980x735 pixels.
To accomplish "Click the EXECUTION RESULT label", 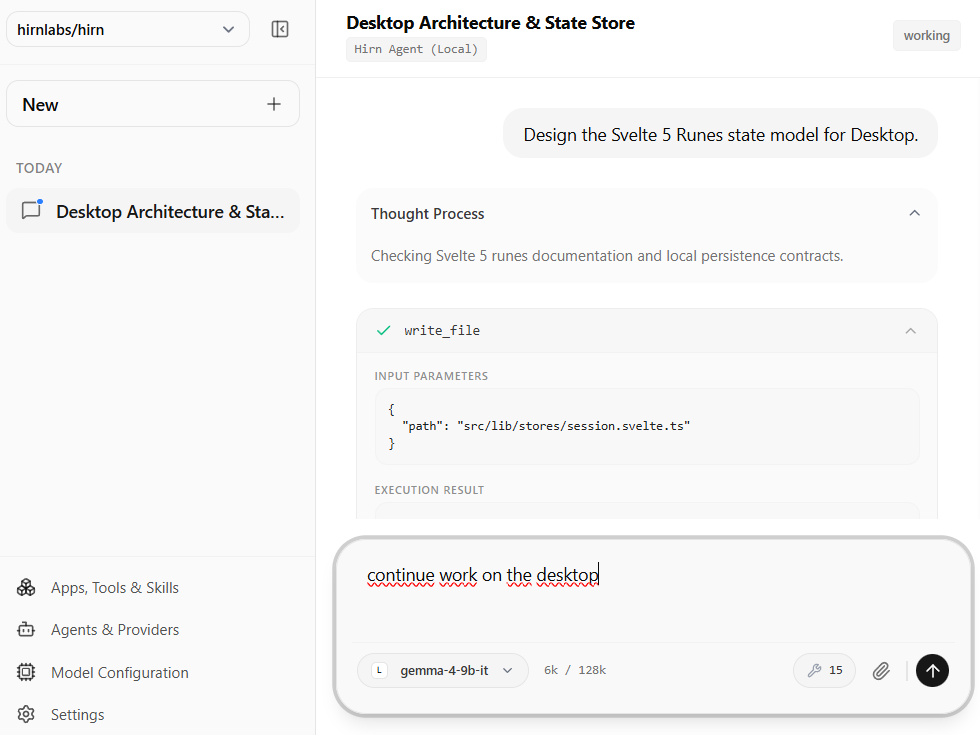I will click(x=429, y=490).
